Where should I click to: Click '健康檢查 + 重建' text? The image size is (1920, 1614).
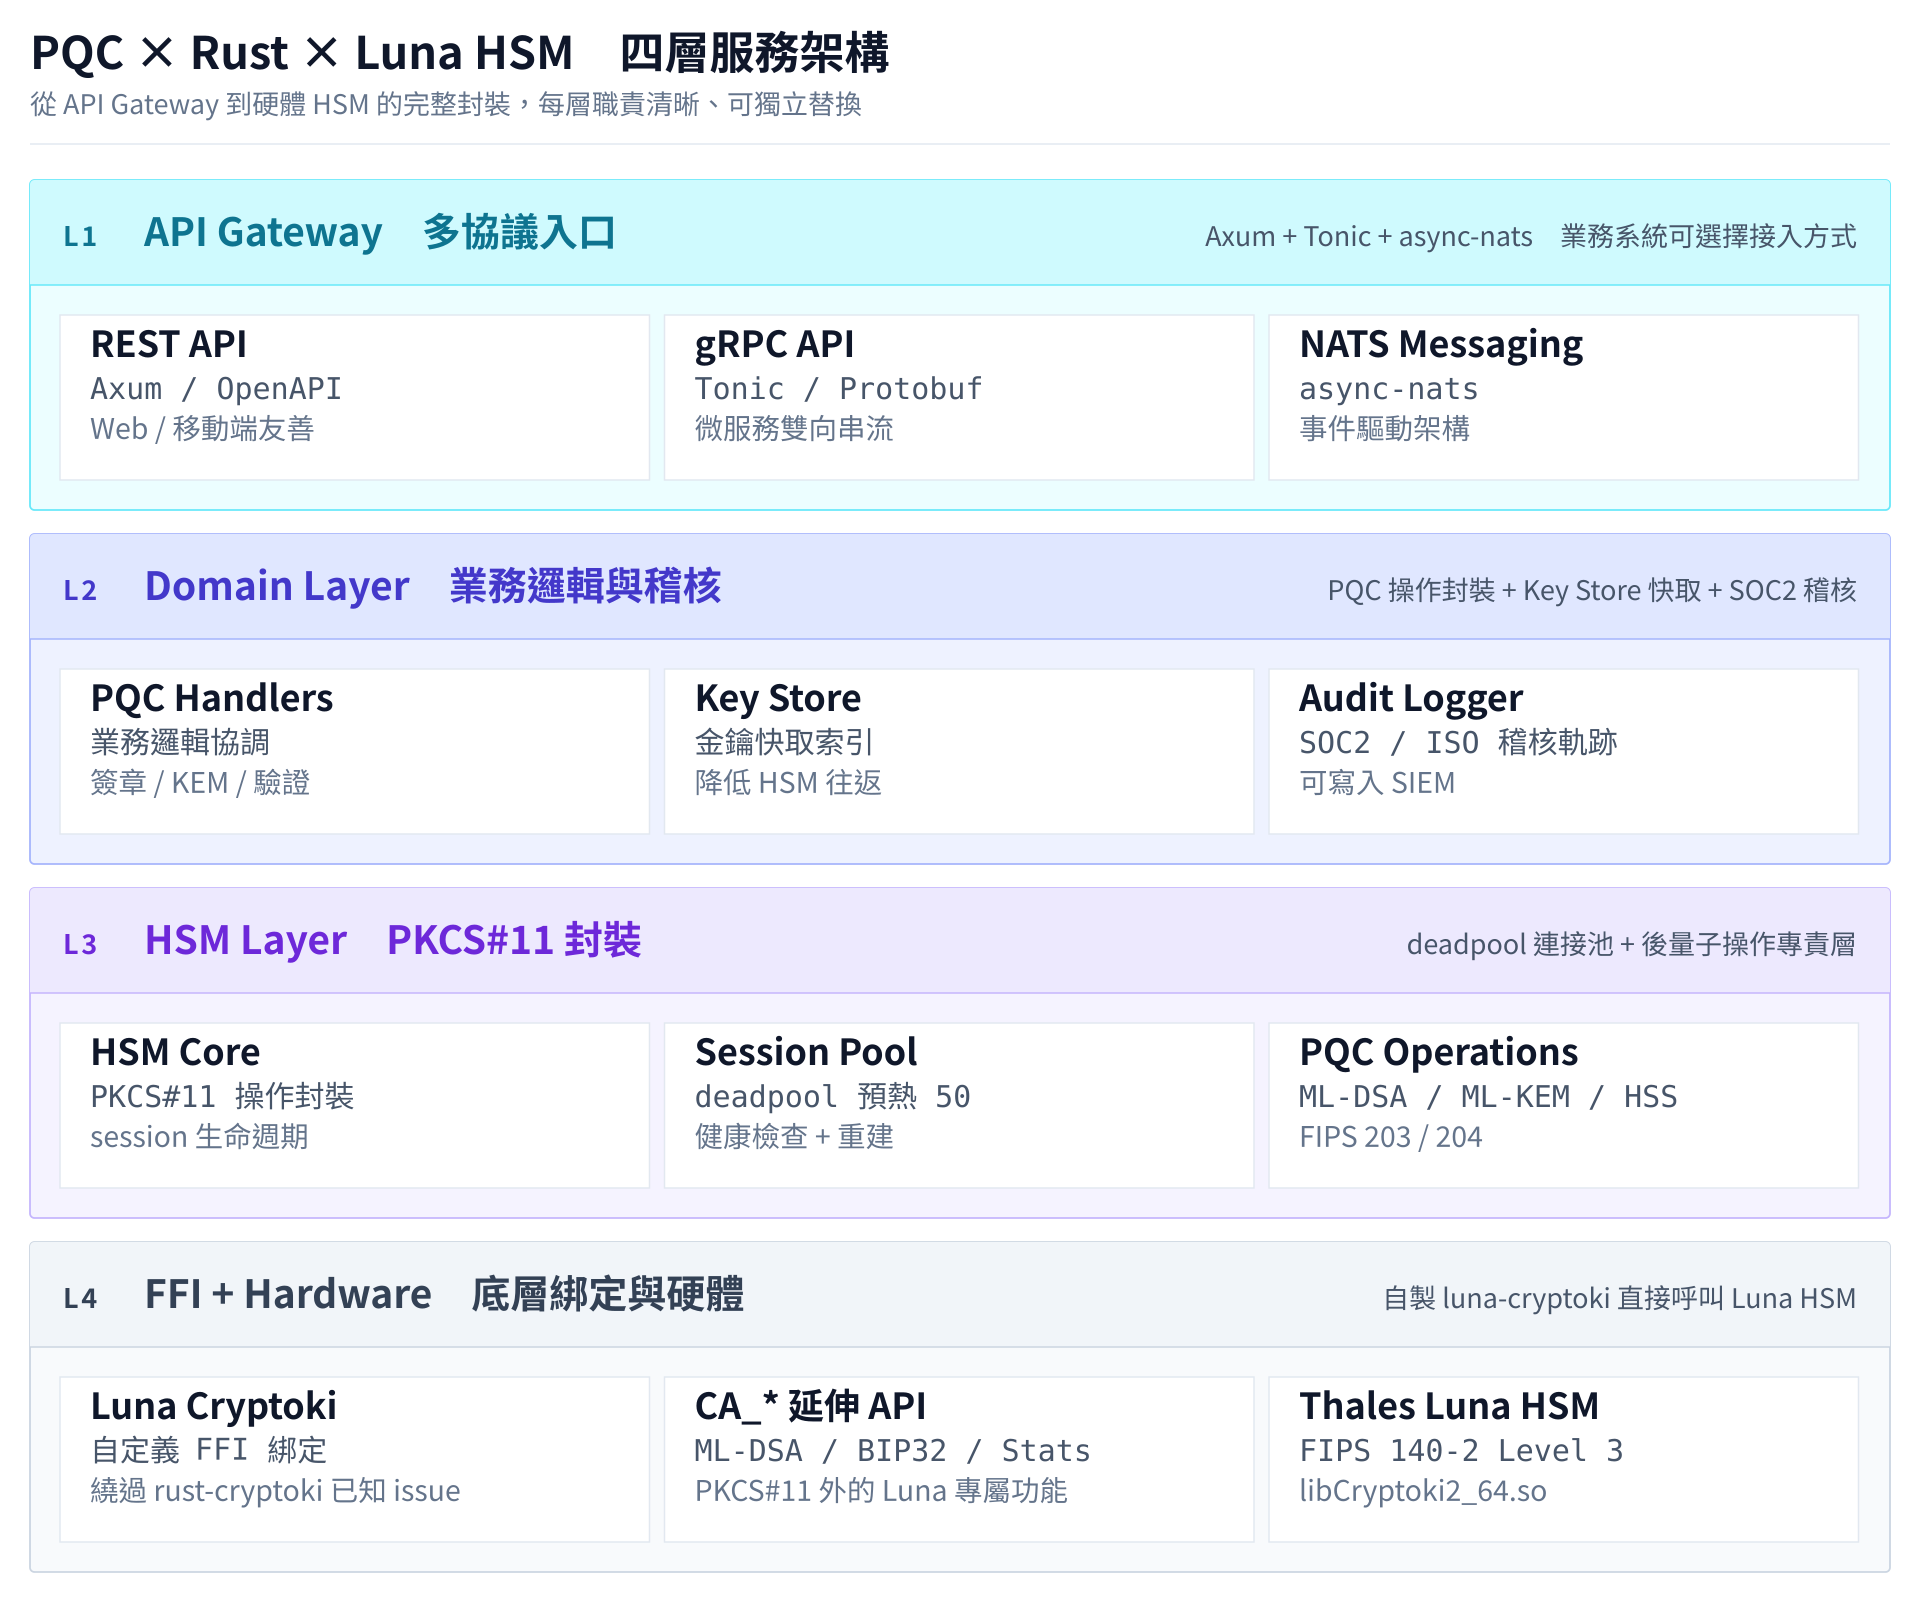click(x=794, y=1137)
